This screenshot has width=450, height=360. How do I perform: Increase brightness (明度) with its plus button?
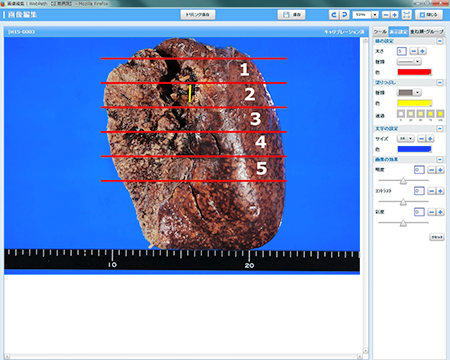click(x=440, y=170)
